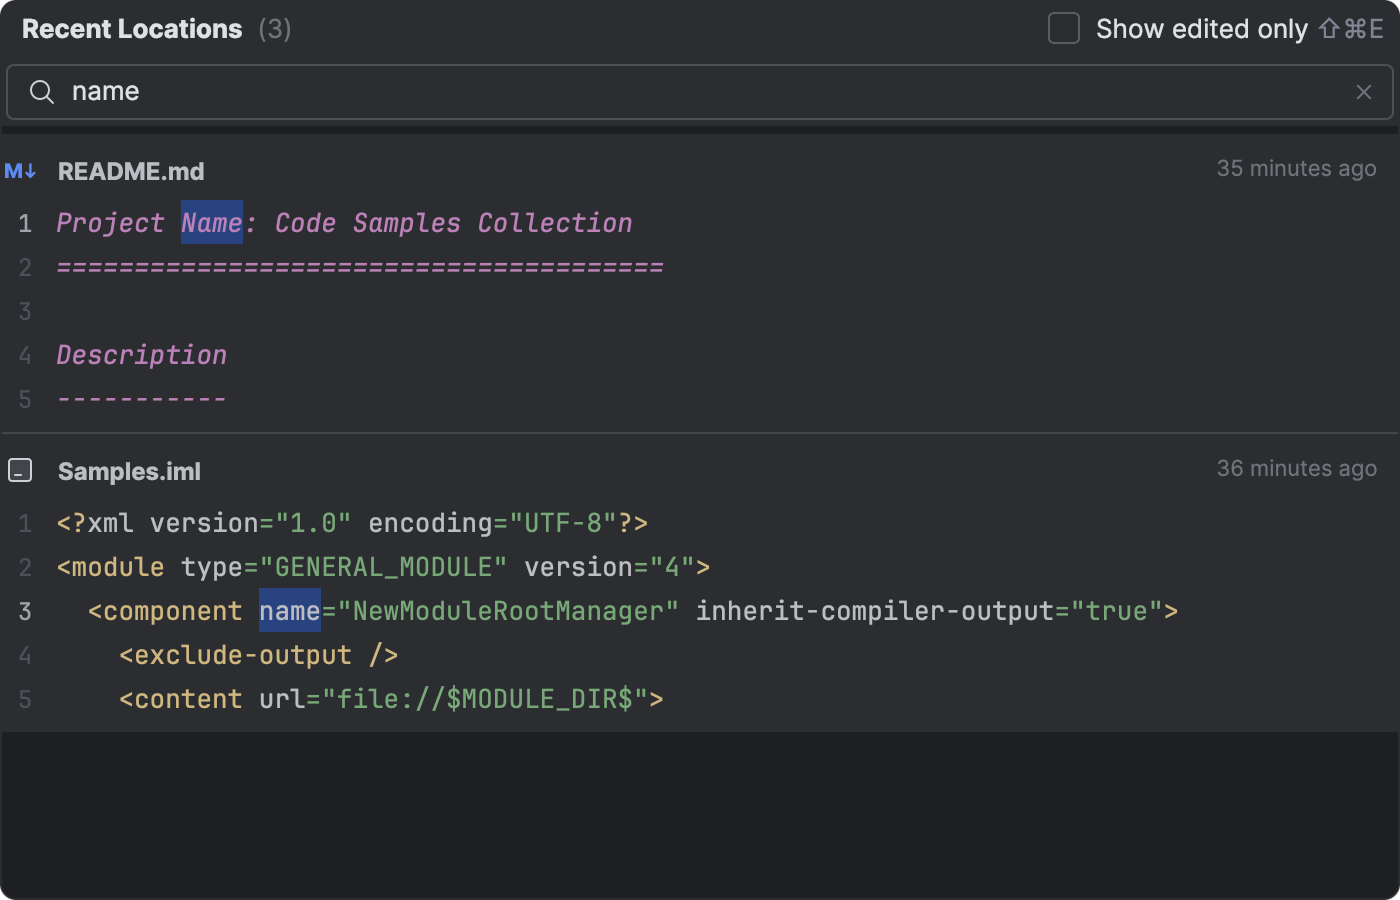Screen dimensions: 1400x900
Task: Clear the search query using the X icon
Action: coord(1364,91)
